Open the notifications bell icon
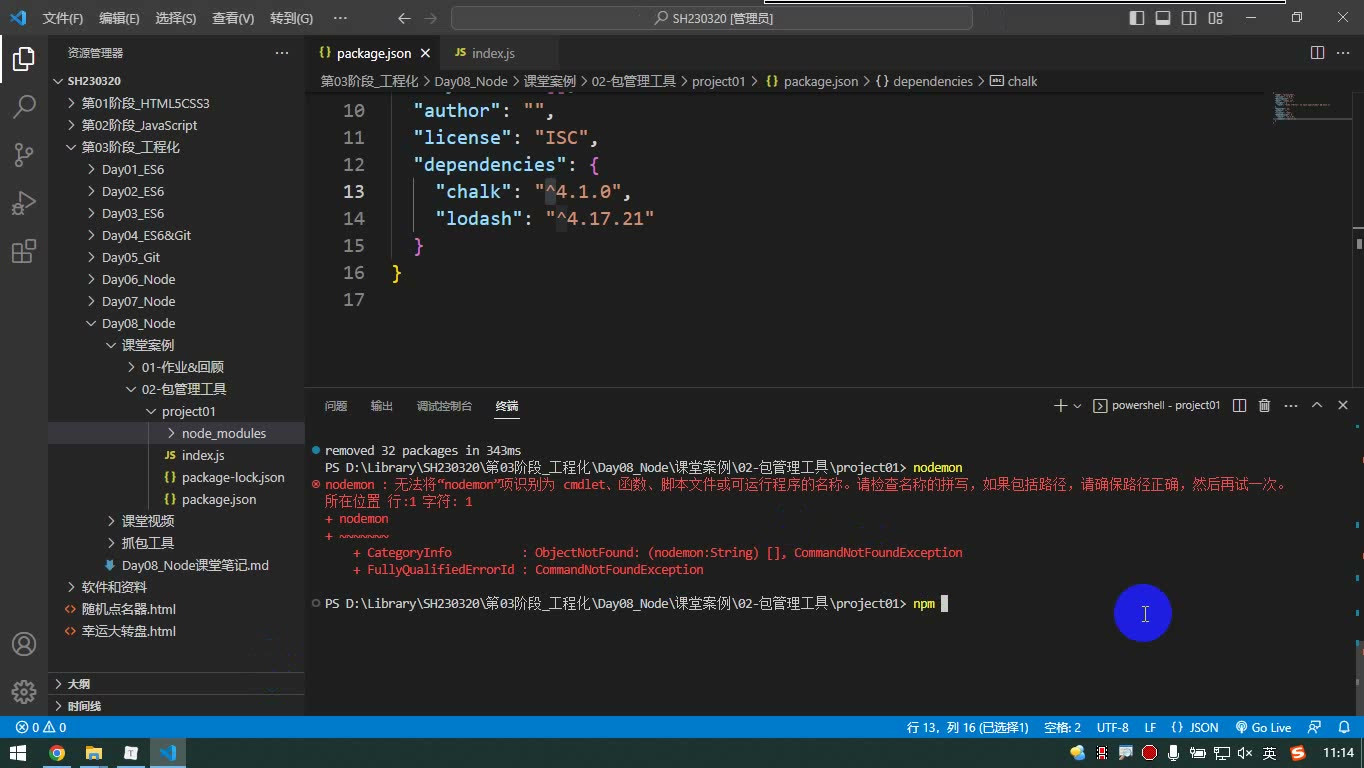This screenshot has width=1364, height=768. (1345, 727)
